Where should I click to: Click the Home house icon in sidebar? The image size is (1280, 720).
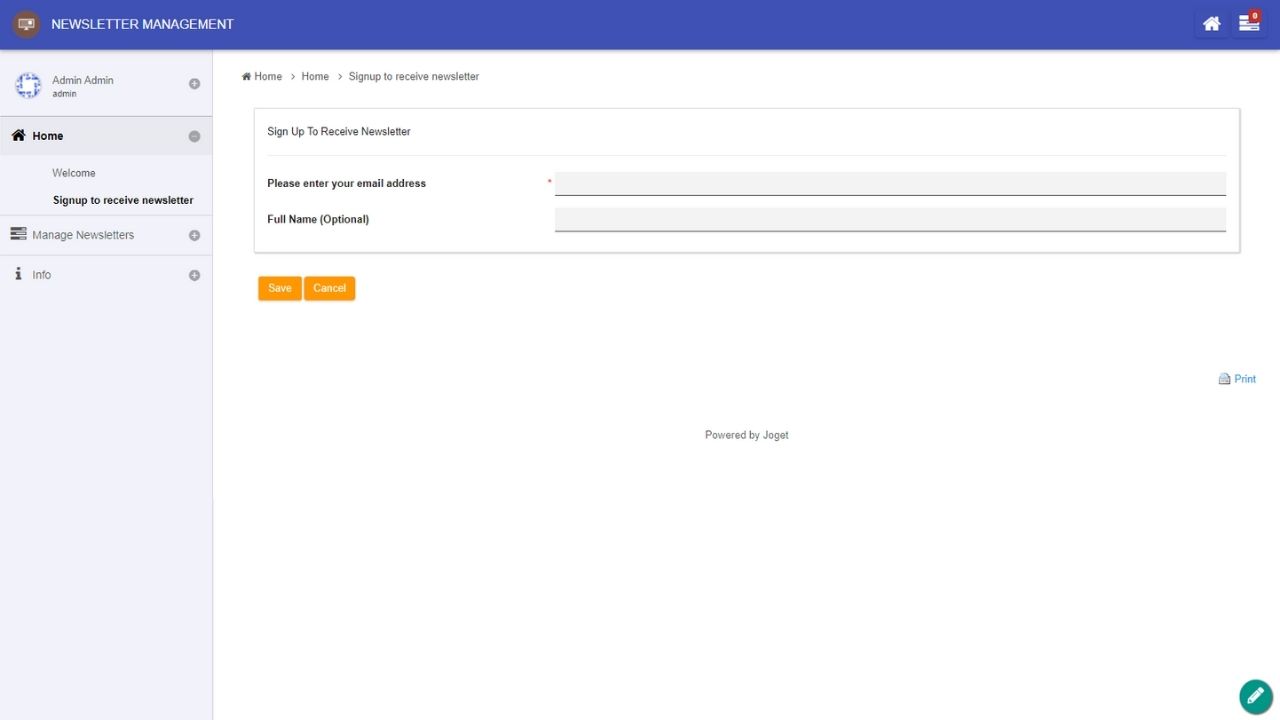[x=18, y=135]
